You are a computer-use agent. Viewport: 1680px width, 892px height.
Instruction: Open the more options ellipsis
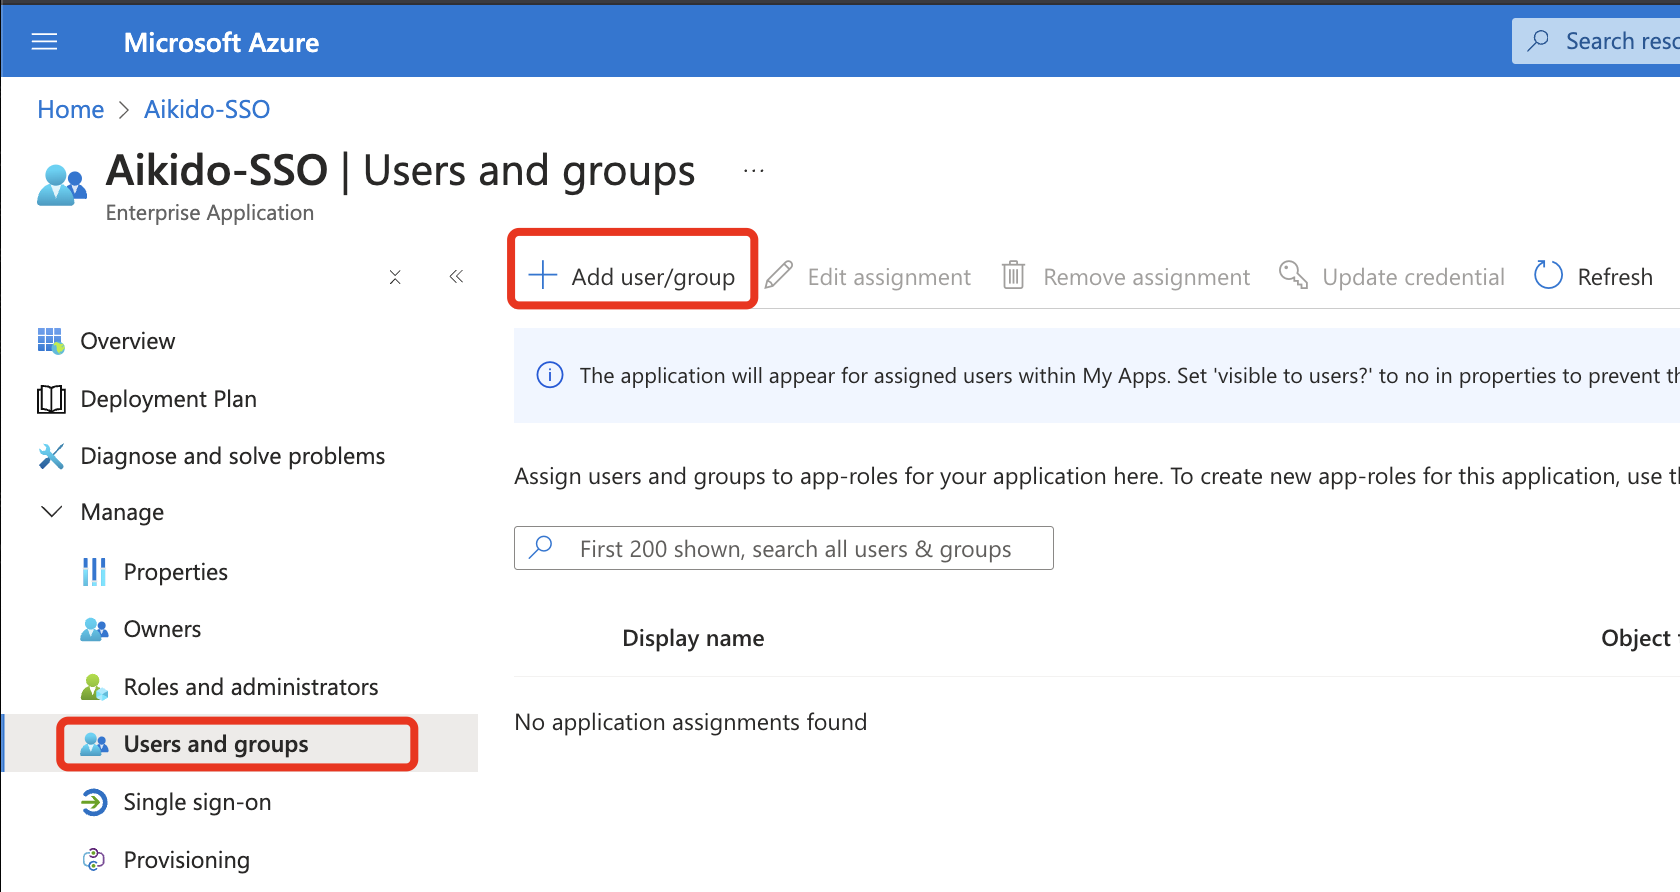pyautogui.click(x=753, y=171)
